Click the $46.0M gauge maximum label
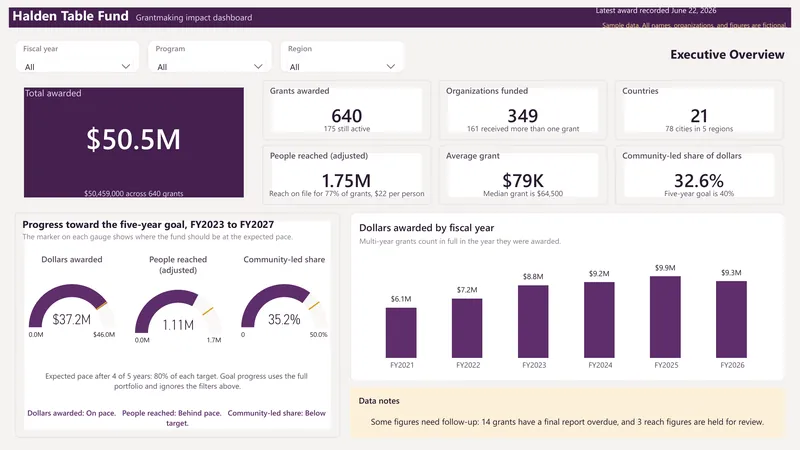The width and height of the screenshot is (800, 450). (x=104, y=335)
